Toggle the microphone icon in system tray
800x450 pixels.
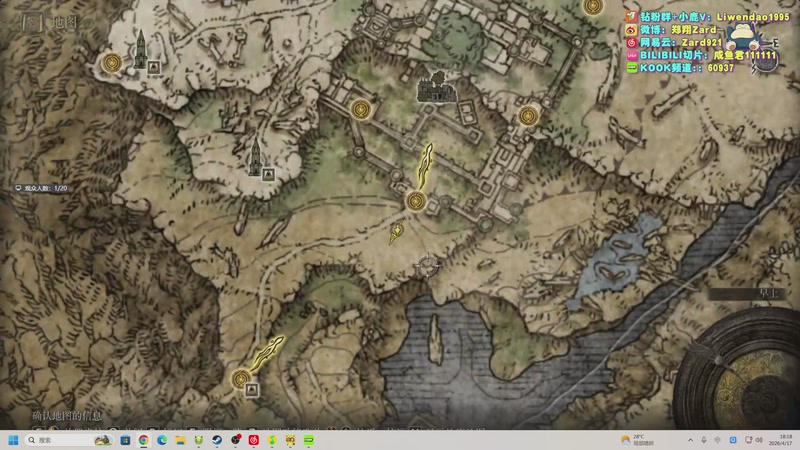[704, 440]
